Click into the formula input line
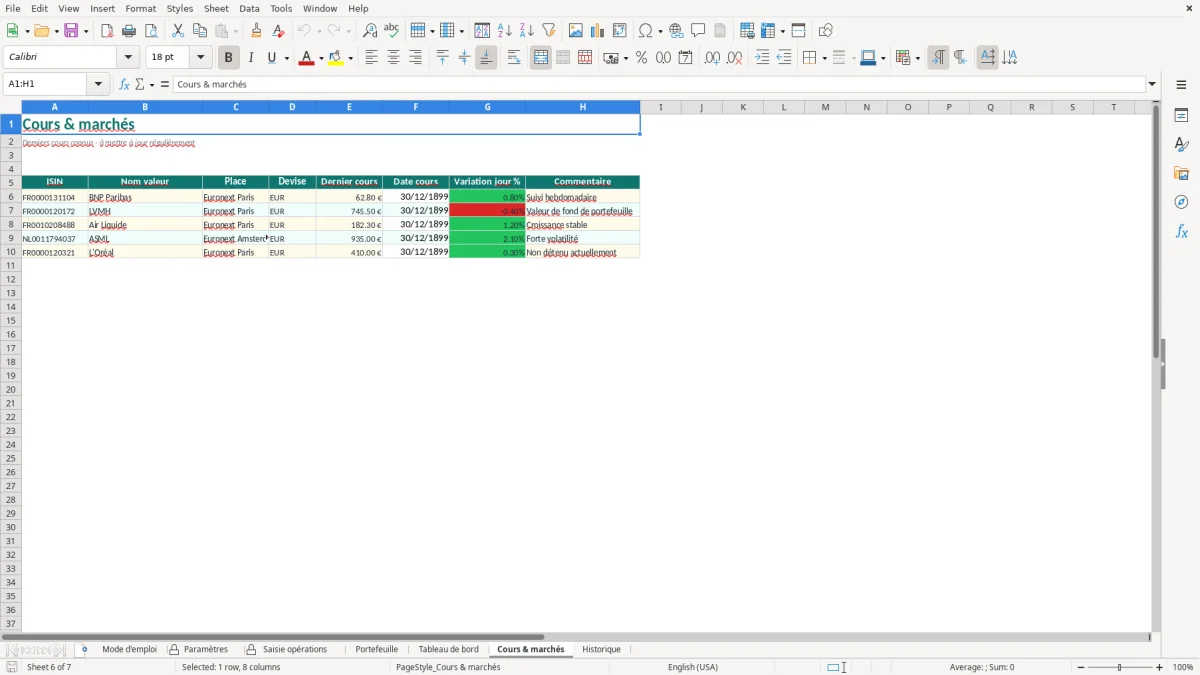This screenshot has height=675, width=1200. pyautogui.click(x=659, y=85)
